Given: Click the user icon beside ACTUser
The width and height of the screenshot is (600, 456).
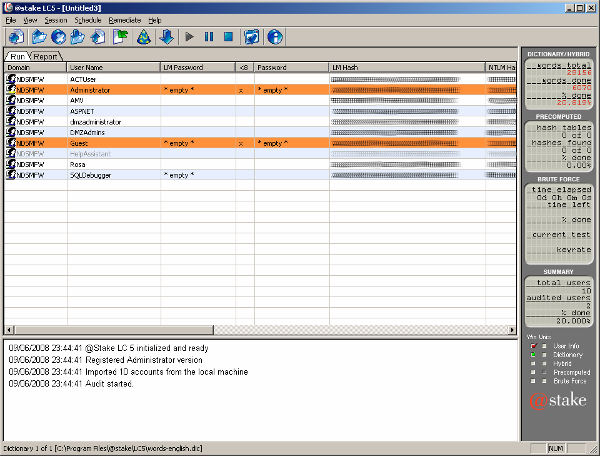Looking at the screenshot, I should (x=11, y=79).
